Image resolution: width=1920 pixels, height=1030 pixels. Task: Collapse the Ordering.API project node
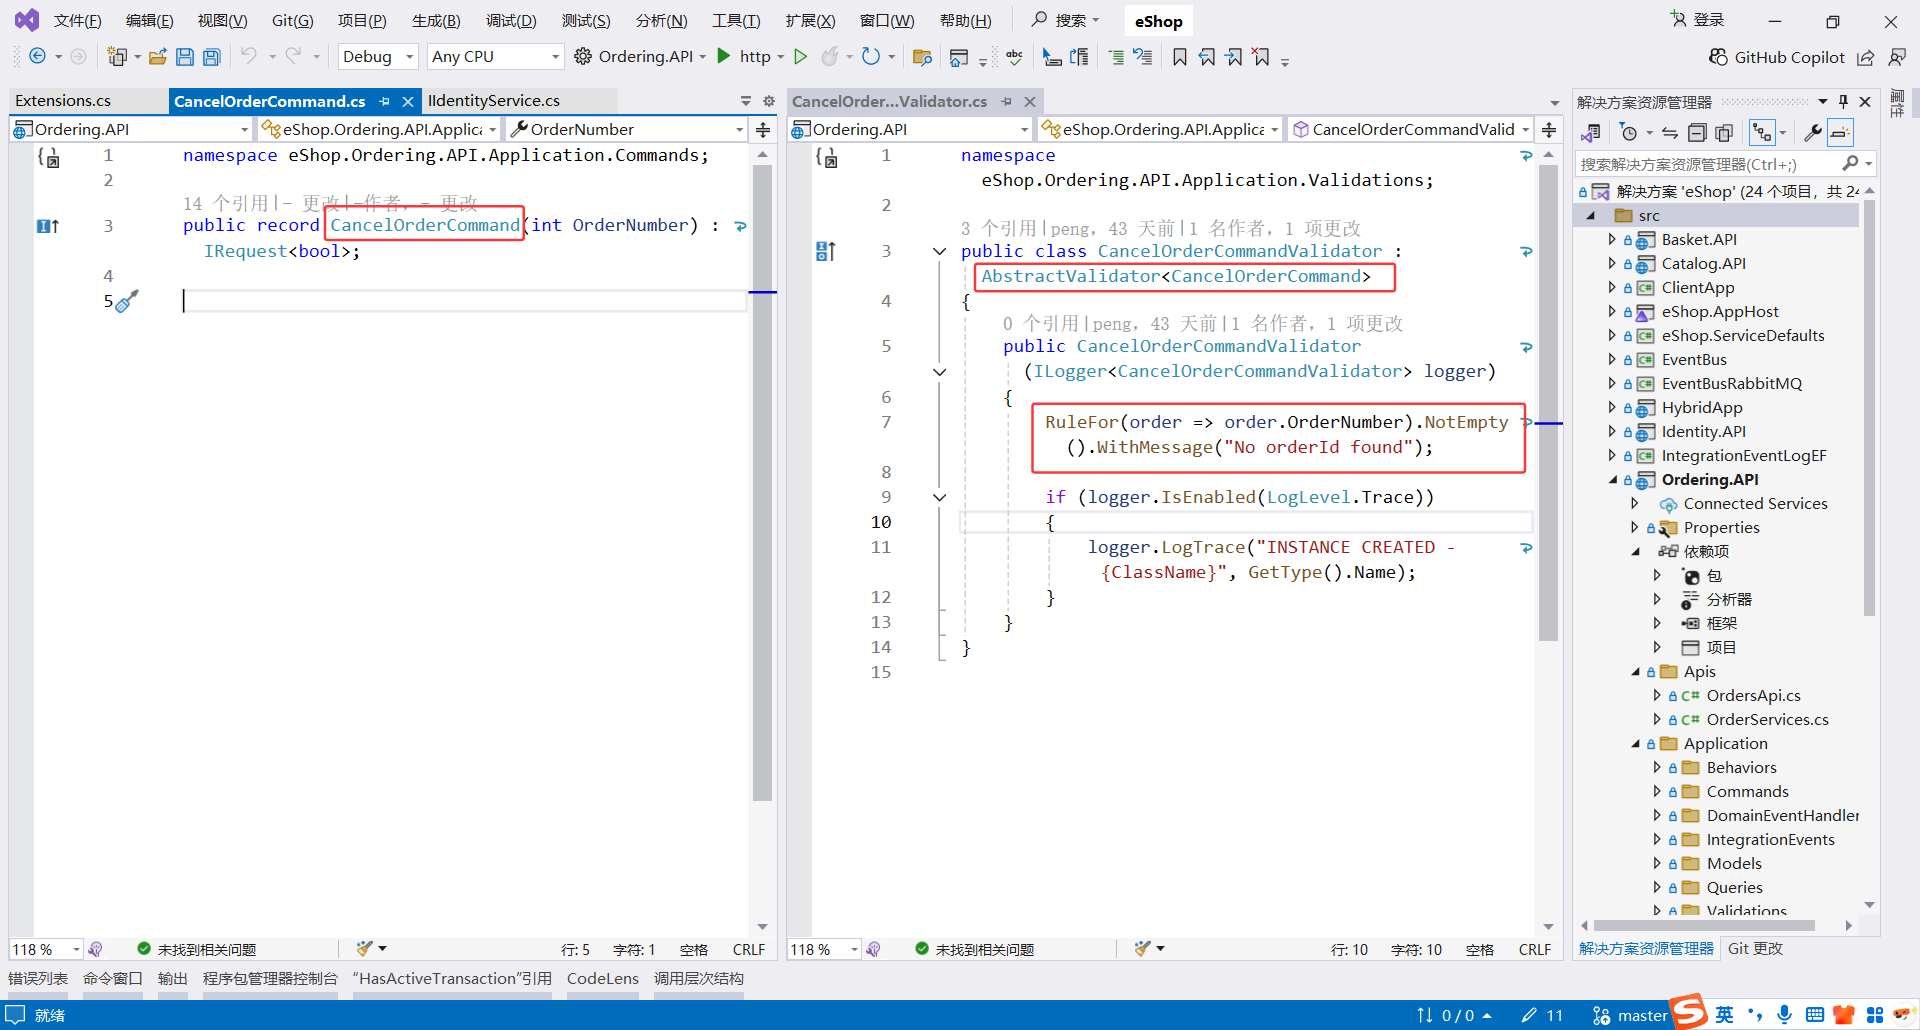point(1613,480)
